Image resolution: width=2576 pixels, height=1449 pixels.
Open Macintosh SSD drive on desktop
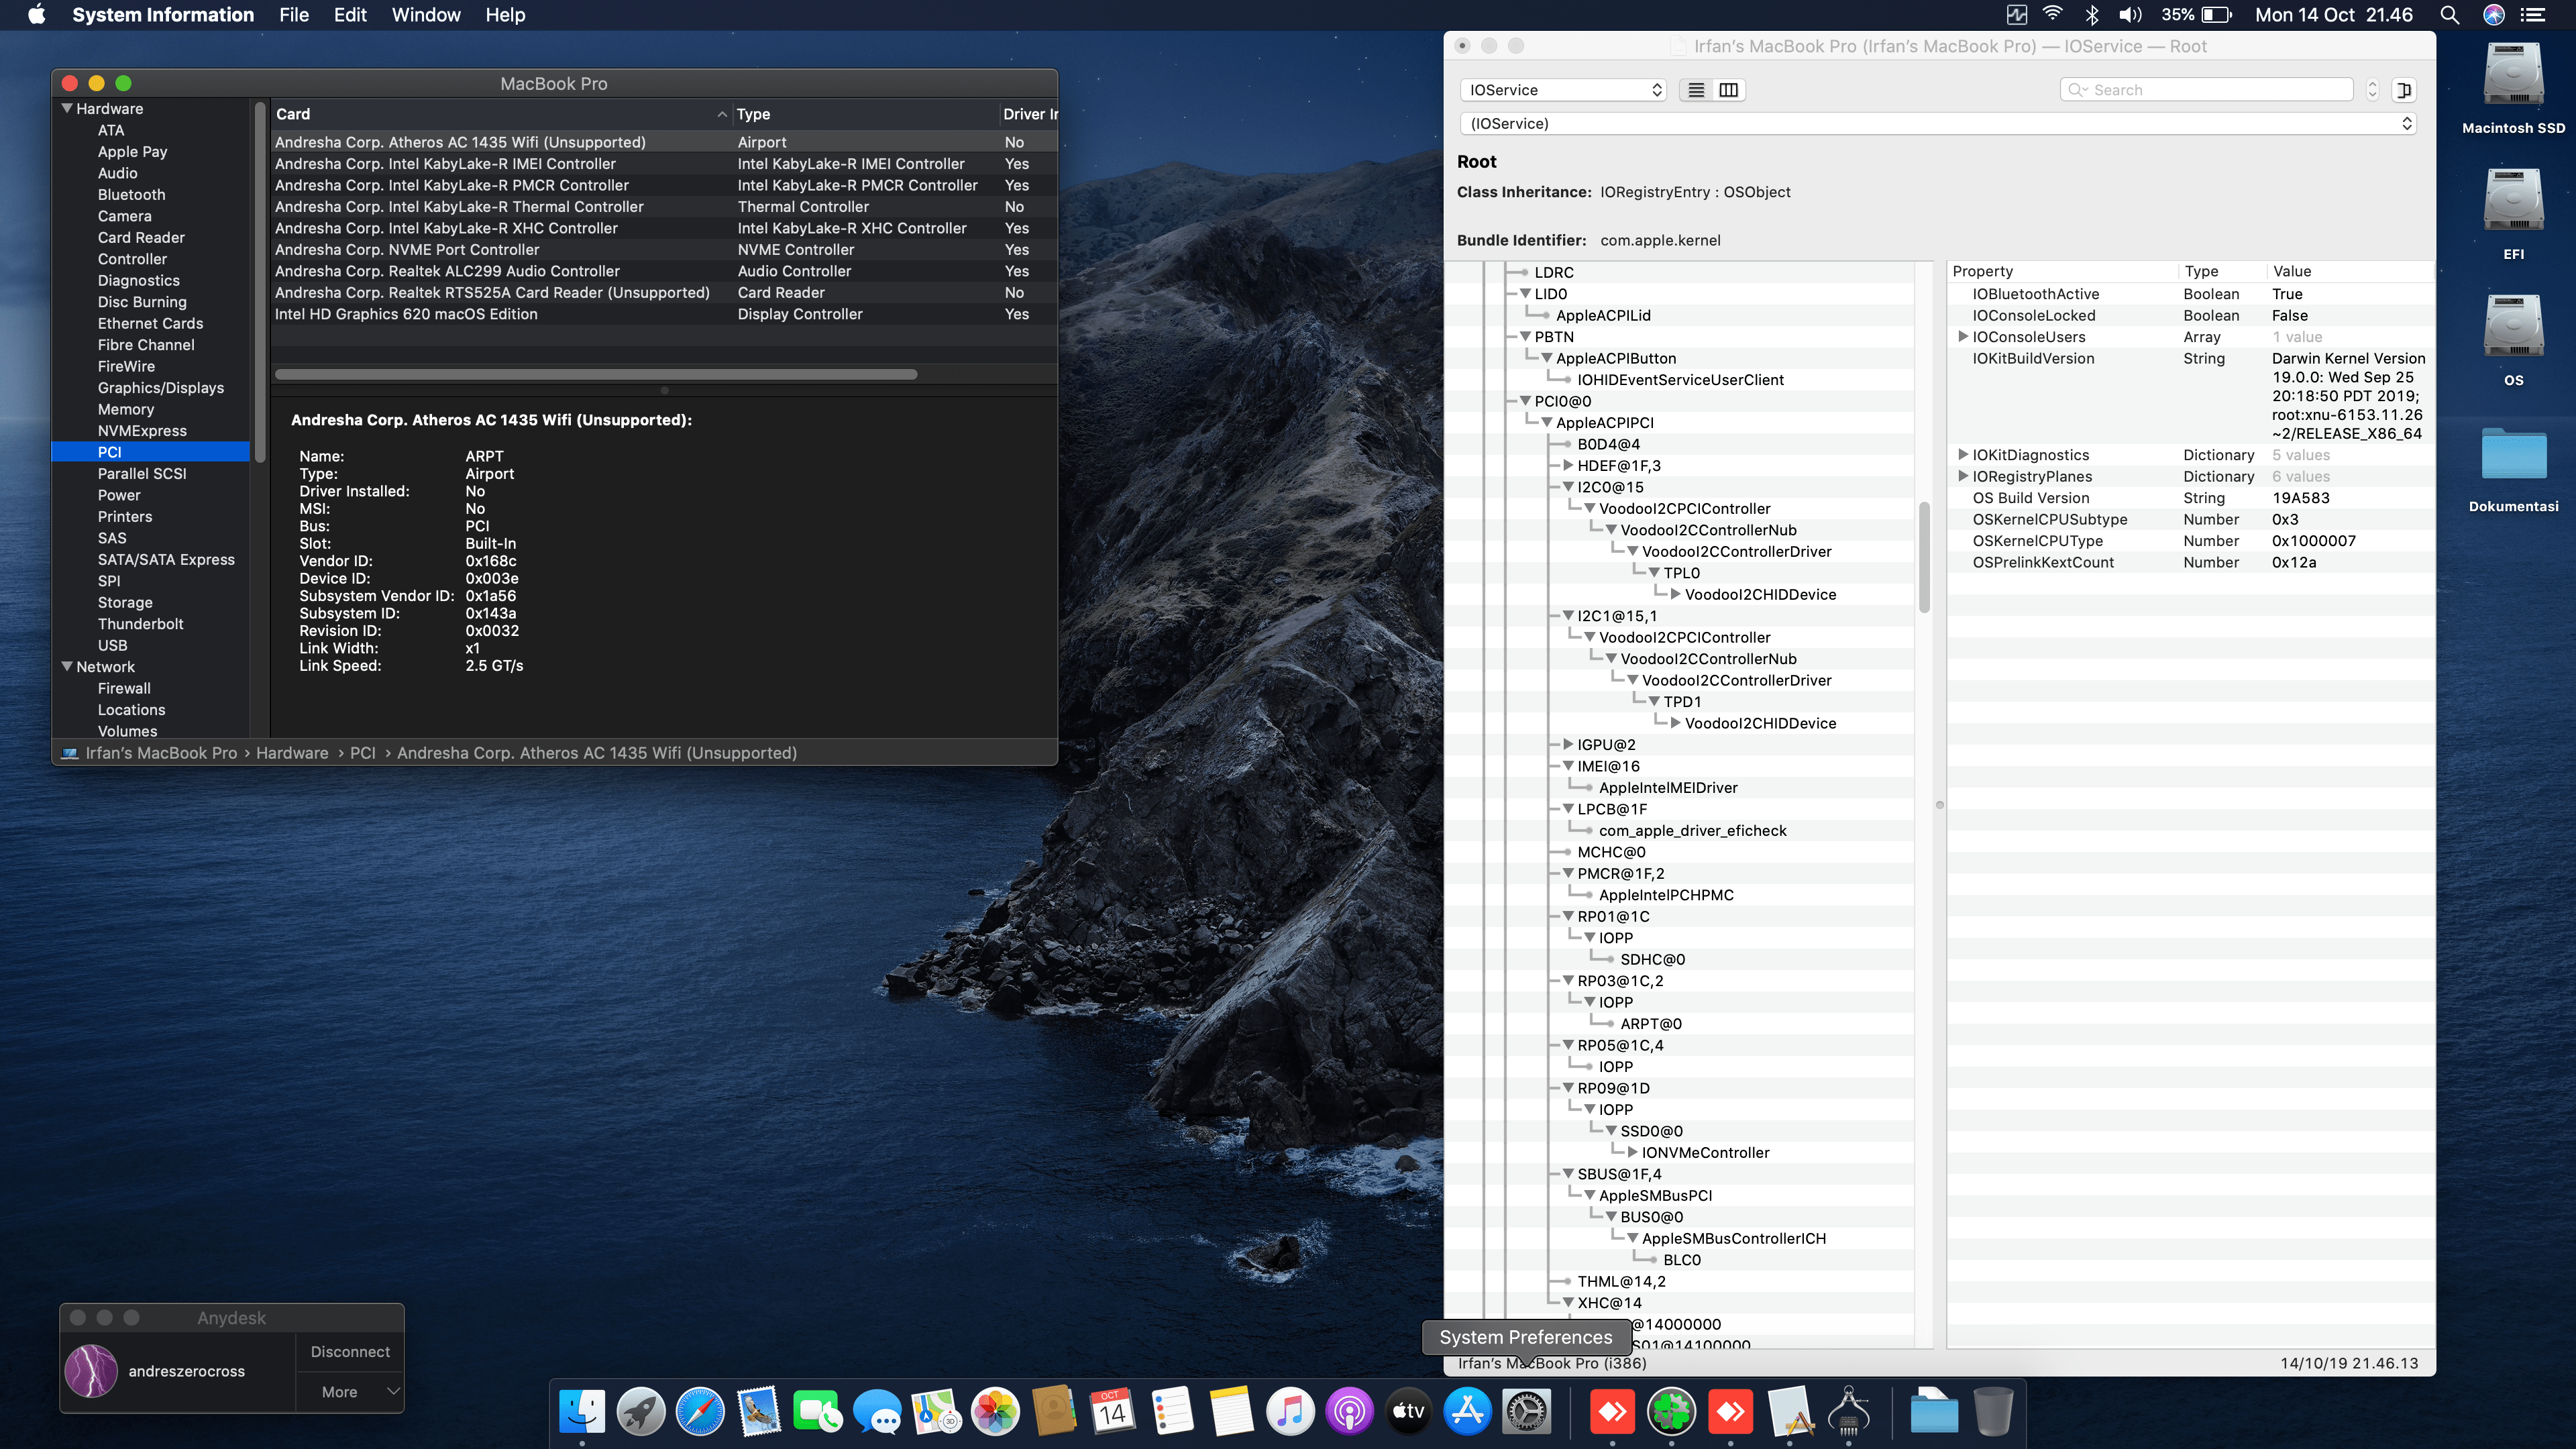2513,88
